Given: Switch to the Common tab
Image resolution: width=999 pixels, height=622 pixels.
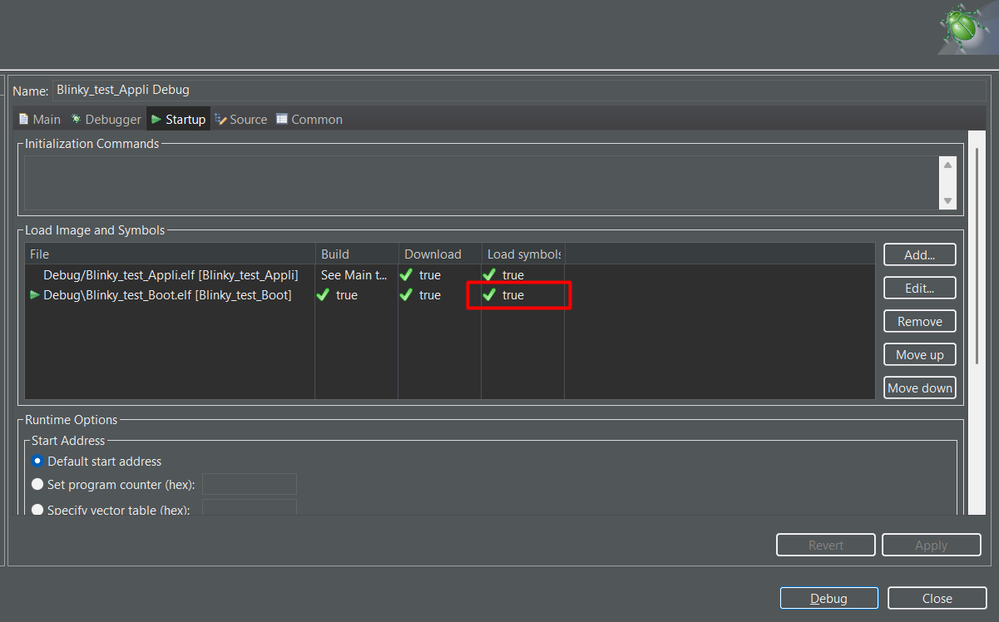Looking at the screenshot, I should point(310,119).
